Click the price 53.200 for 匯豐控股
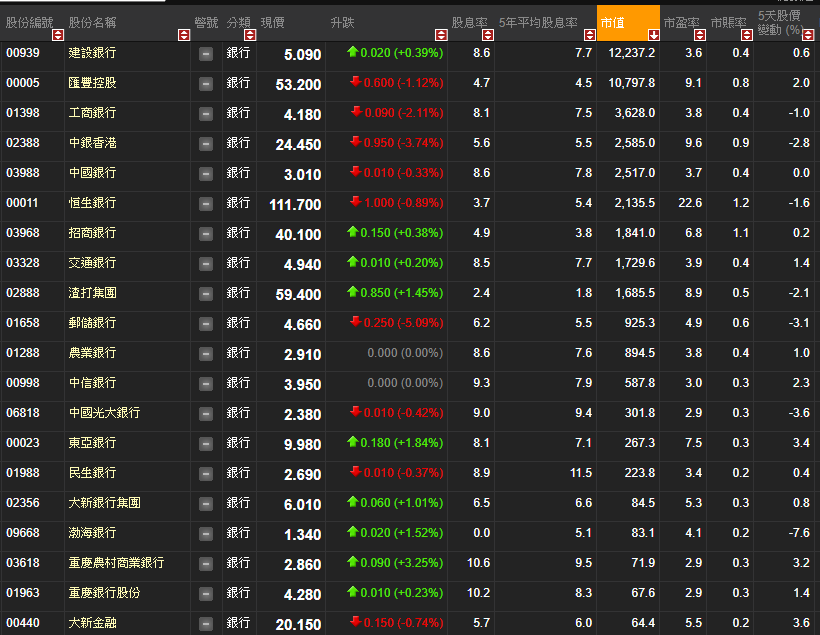 (298, 85)
